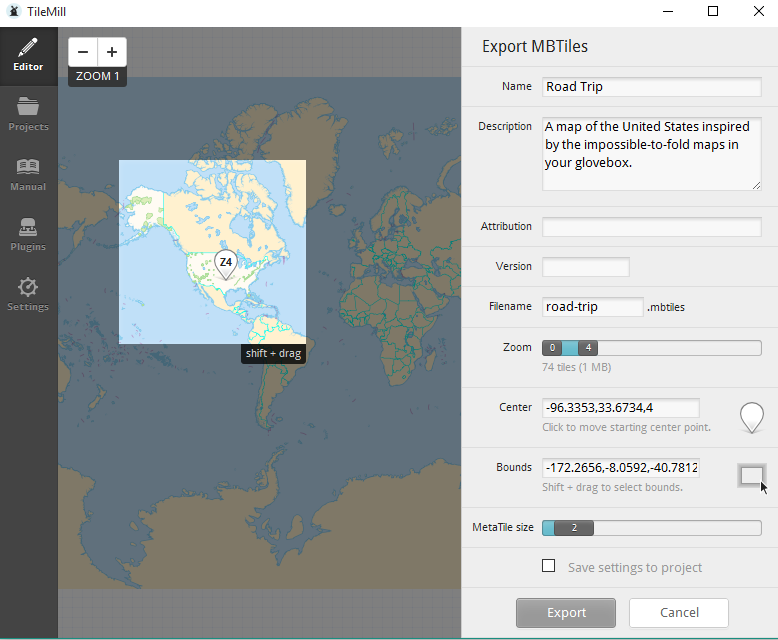Click the Export button
Image resolution: width=778 pixels, height=640 pixels.
tap(566, 612)
